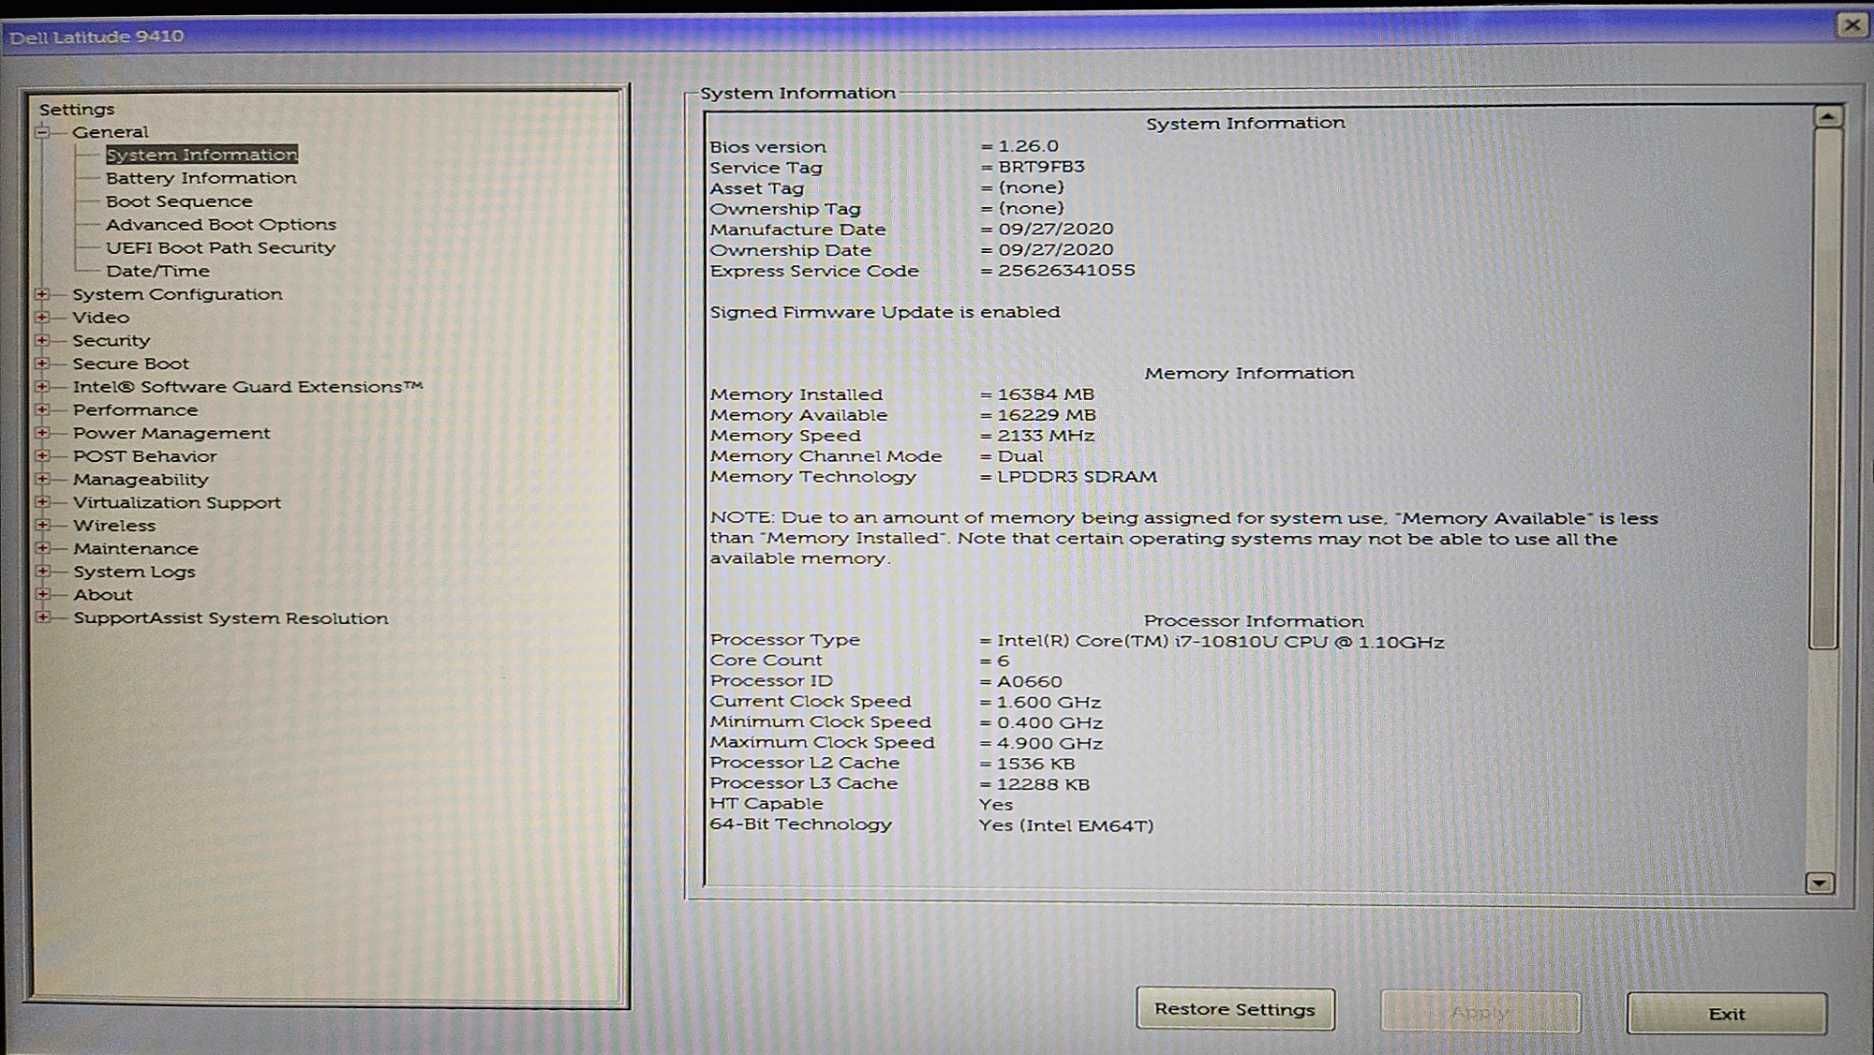Screen dimensions: 1874x1055
Task: Select the Performance category label
Action: (135, 409)
